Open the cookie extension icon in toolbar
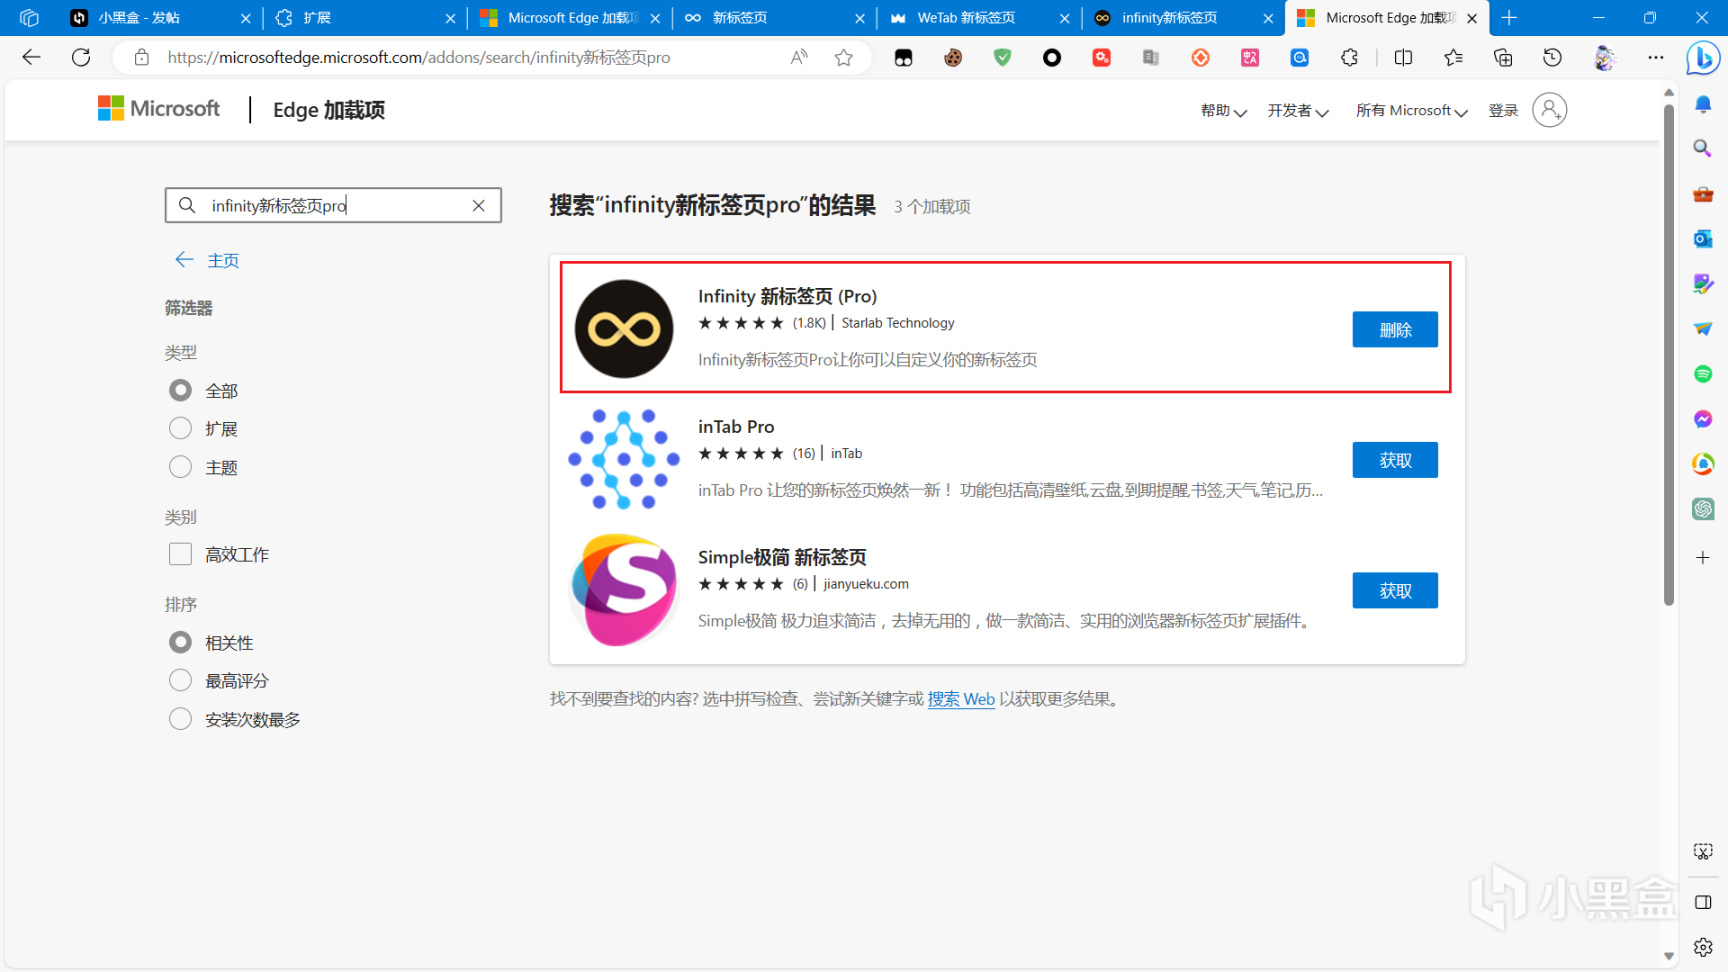1728x972 pixels. [953, 58]
